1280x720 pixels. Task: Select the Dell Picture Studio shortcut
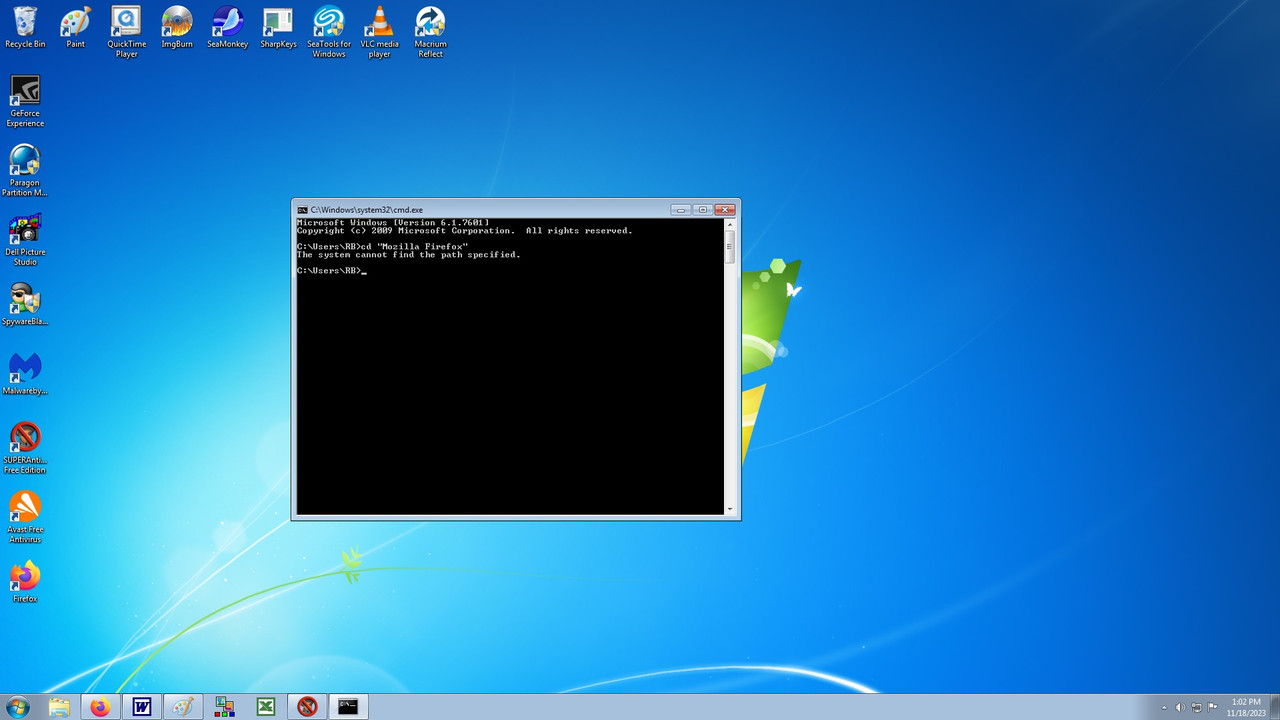[x=25, y=240]
